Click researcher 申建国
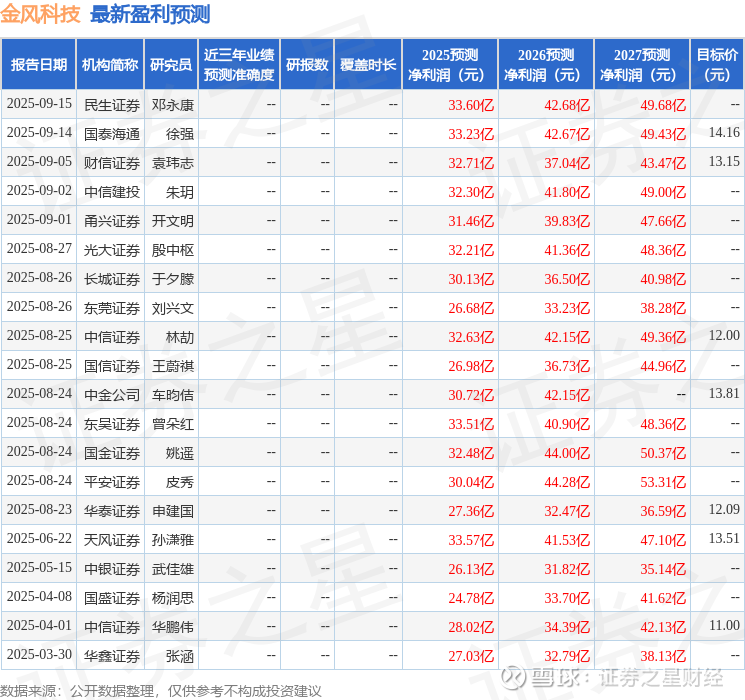This screenshot has height=700, width=745. click(172, 511)
